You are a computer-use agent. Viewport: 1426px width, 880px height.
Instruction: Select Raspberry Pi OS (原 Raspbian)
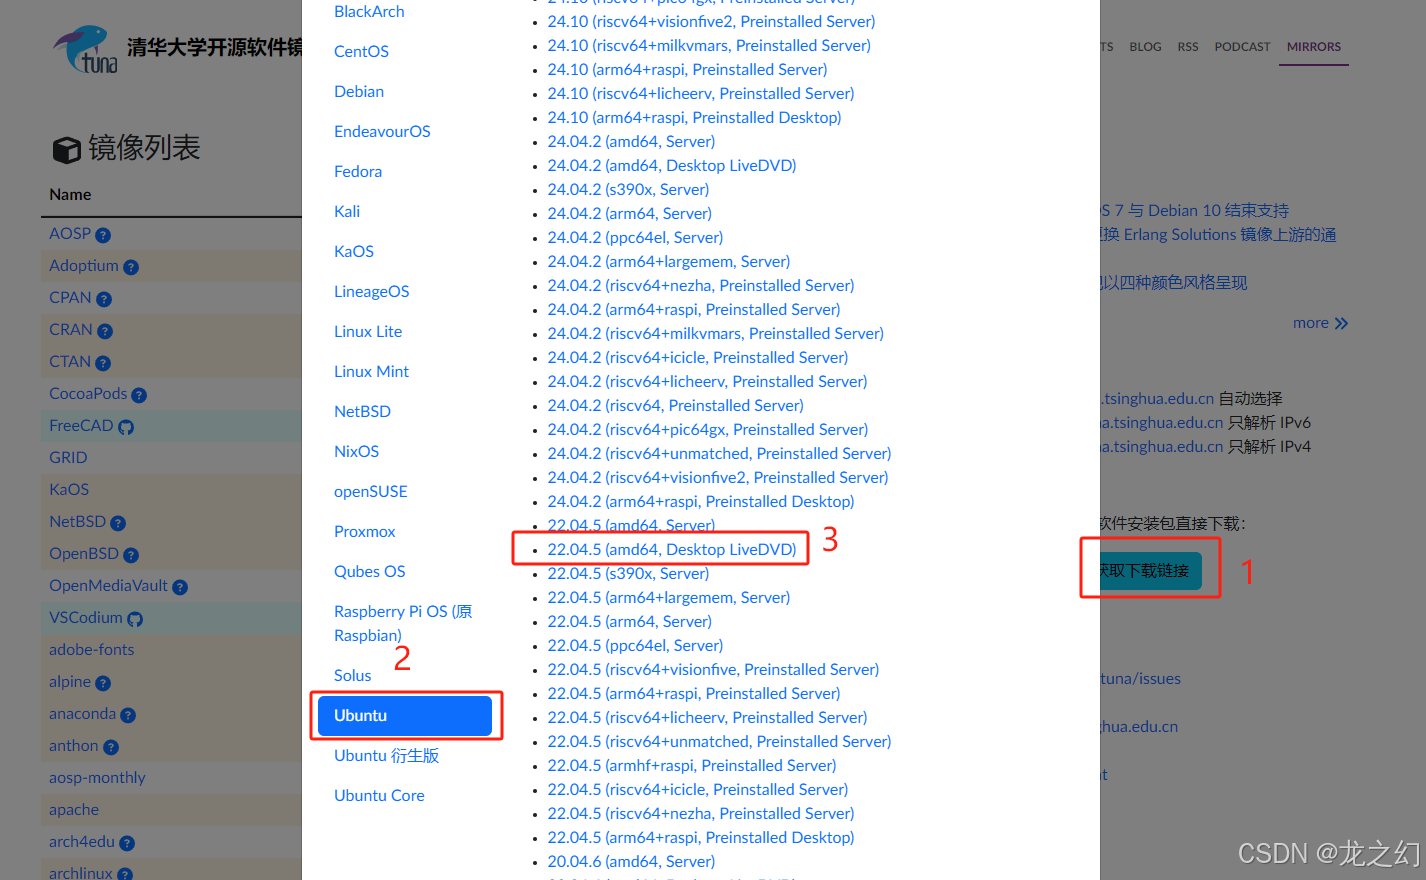point(403,623)
